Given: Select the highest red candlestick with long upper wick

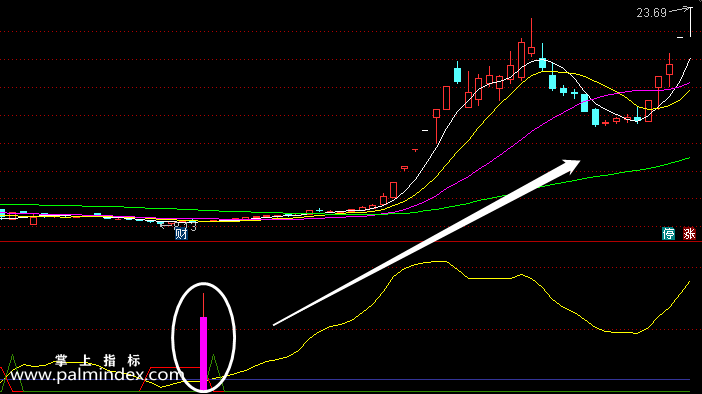Looking at the screenshot, I should [x=531, y=37].
